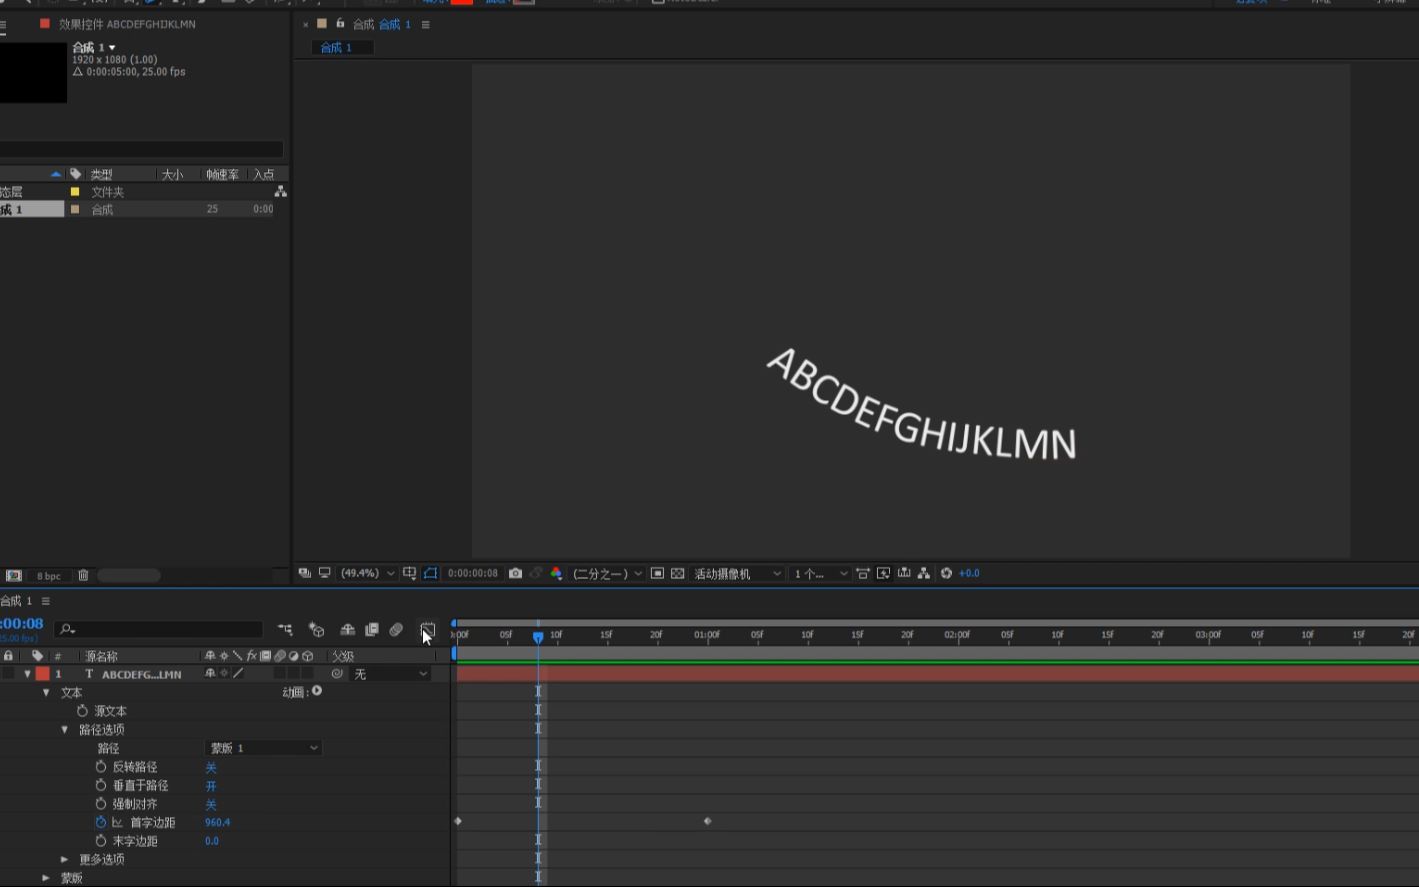
Task: Toggle the 反转路径 value 关
Action: (x=210, y=767)
